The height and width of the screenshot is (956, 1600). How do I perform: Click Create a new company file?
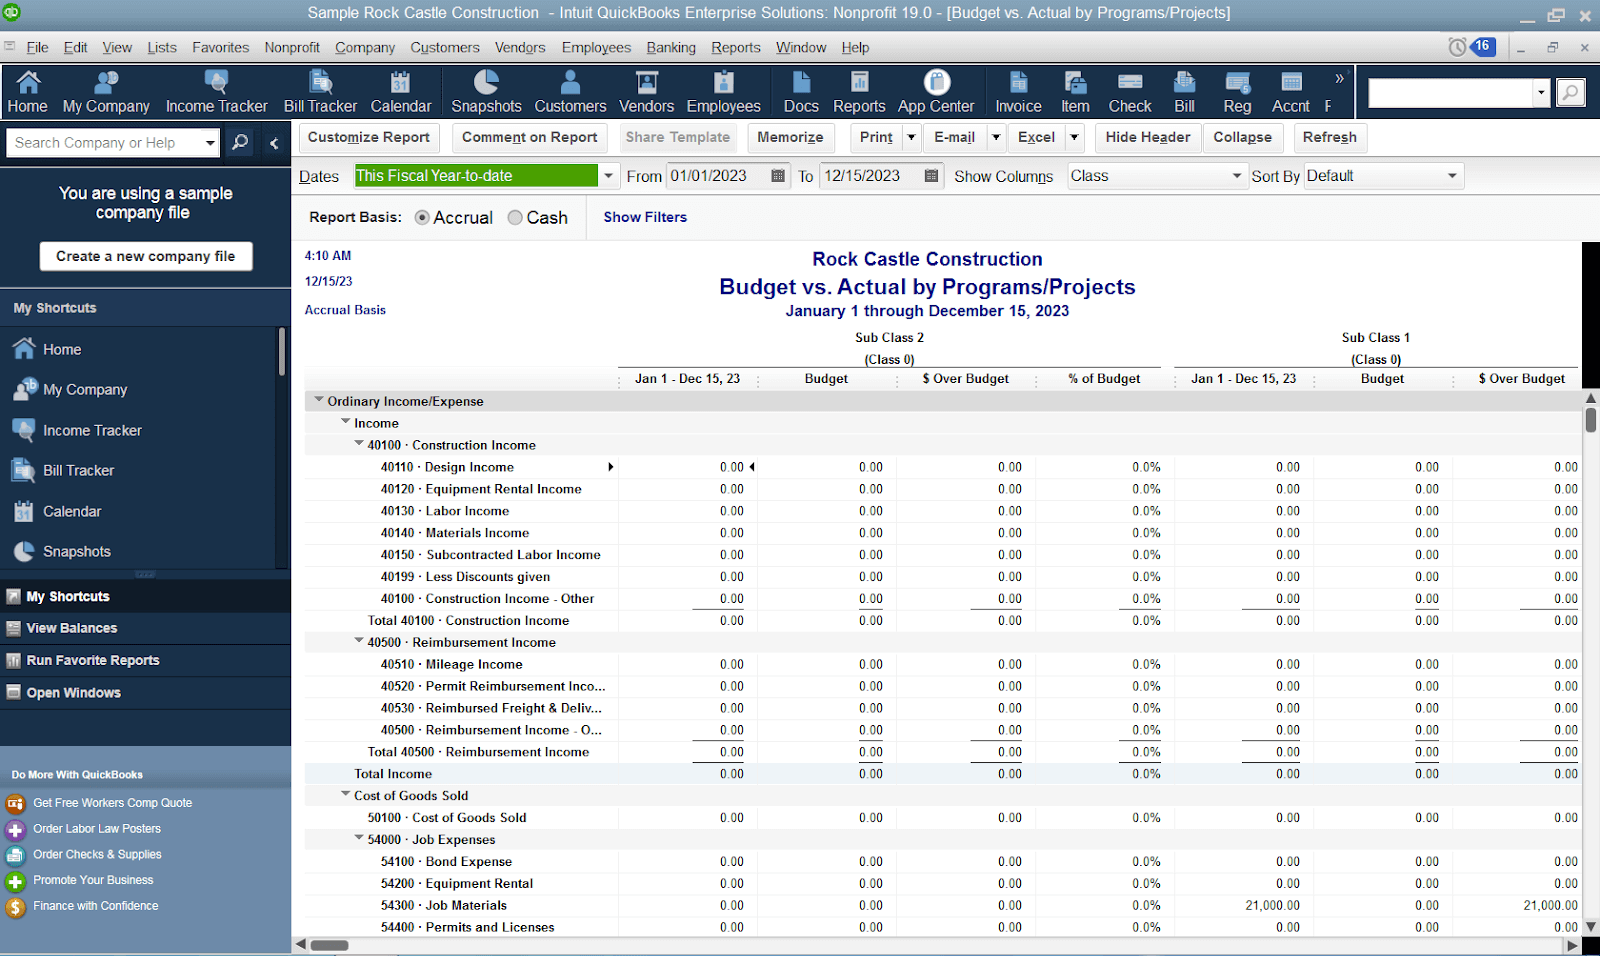146,256
